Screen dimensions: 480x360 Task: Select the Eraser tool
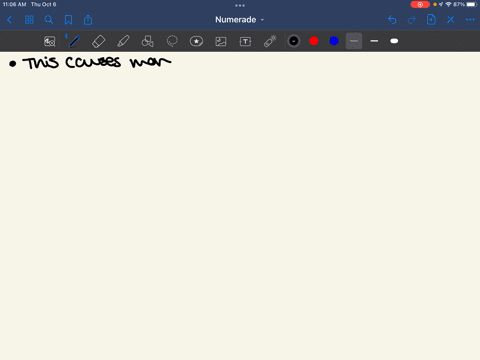point(98,41)
